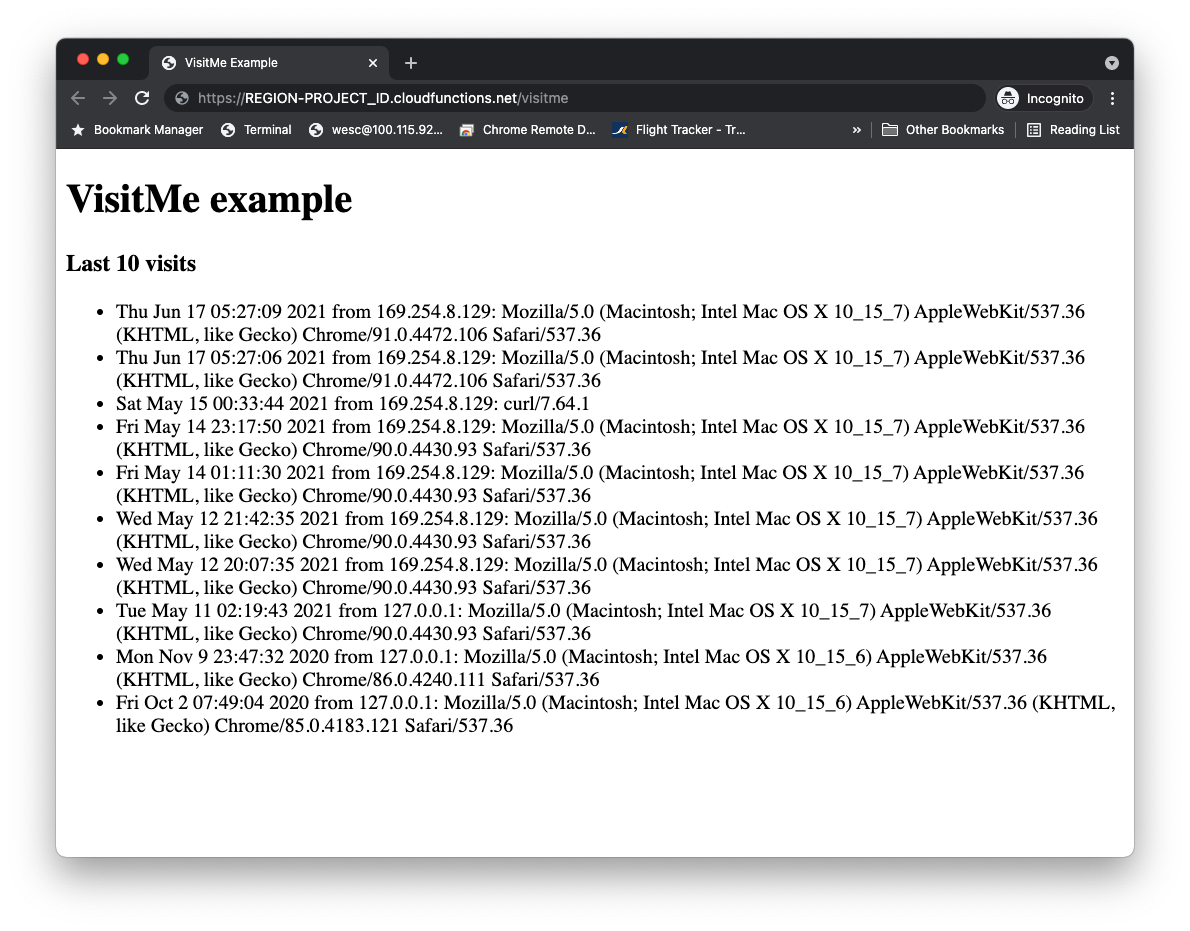The height and width of the screenshot is (931, 1190).
Task: Open Chrome's three-dot menu
Action: (1113, 98)
